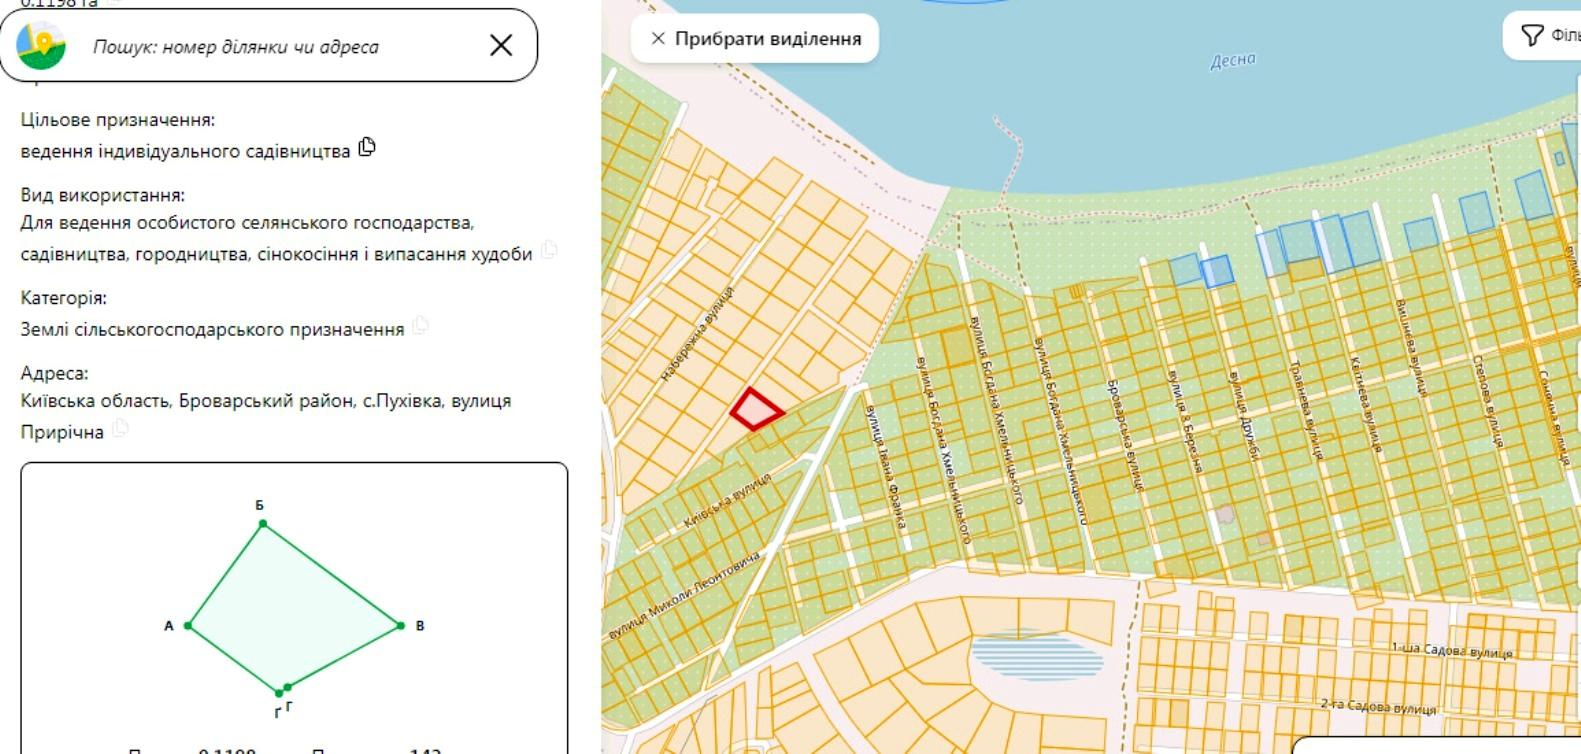Image resolution: width=1581 pixels, height=754 pixels.
Task: Click the Прибрати виділення button
Action: 755,39
